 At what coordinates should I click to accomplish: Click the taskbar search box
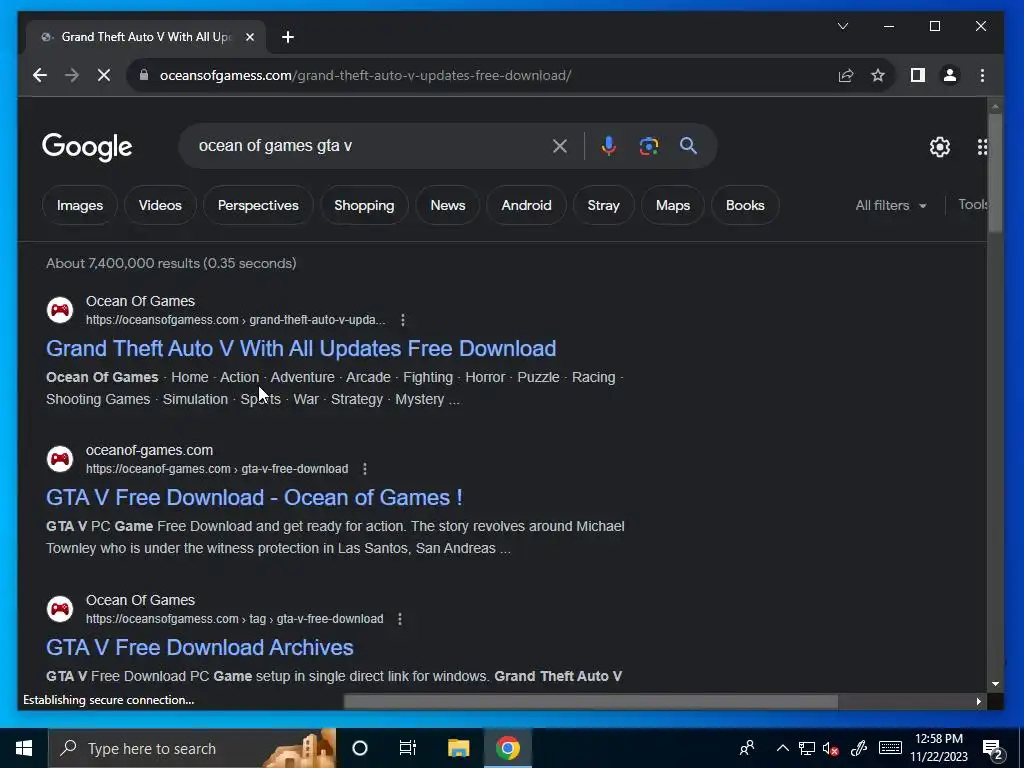[192, 748]
